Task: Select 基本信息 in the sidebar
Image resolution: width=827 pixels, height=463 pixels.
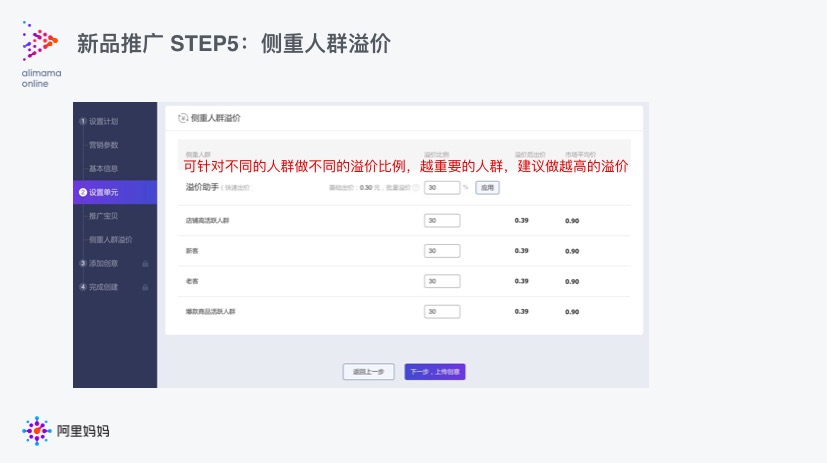Action: click(103, 169)
